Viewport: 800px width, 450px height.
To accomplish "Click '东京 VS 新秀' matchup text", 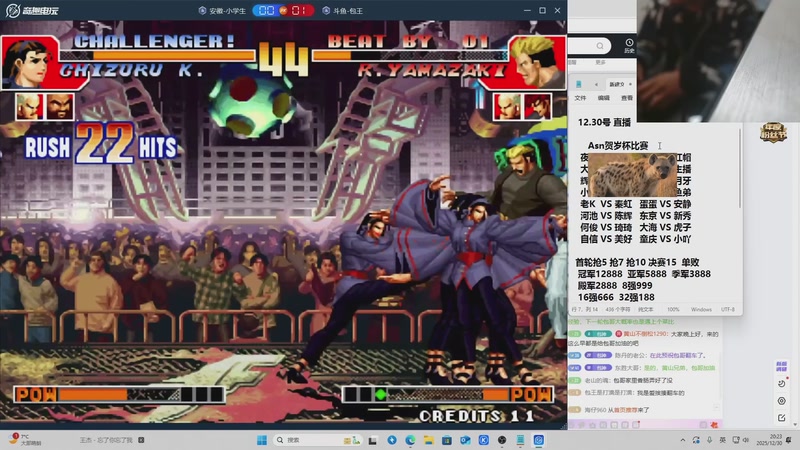I will 665,215.
